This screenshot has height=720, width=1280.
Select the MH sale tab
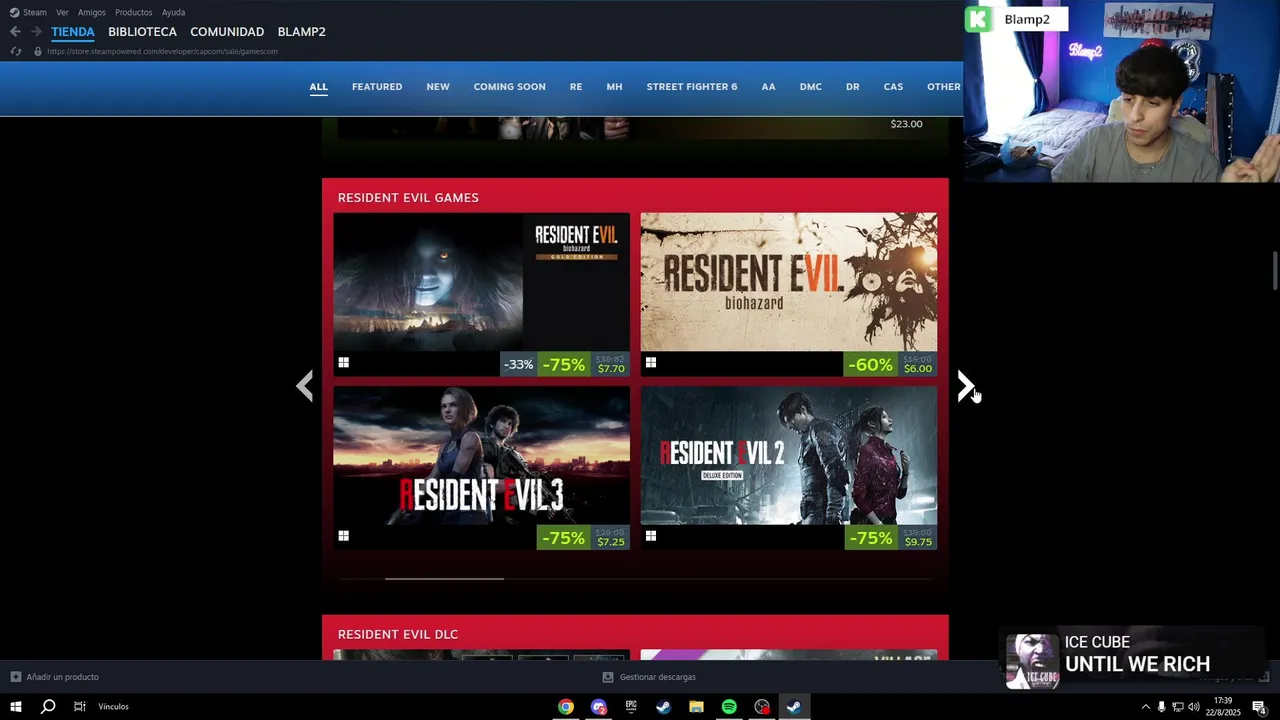[x=614, y=87]
